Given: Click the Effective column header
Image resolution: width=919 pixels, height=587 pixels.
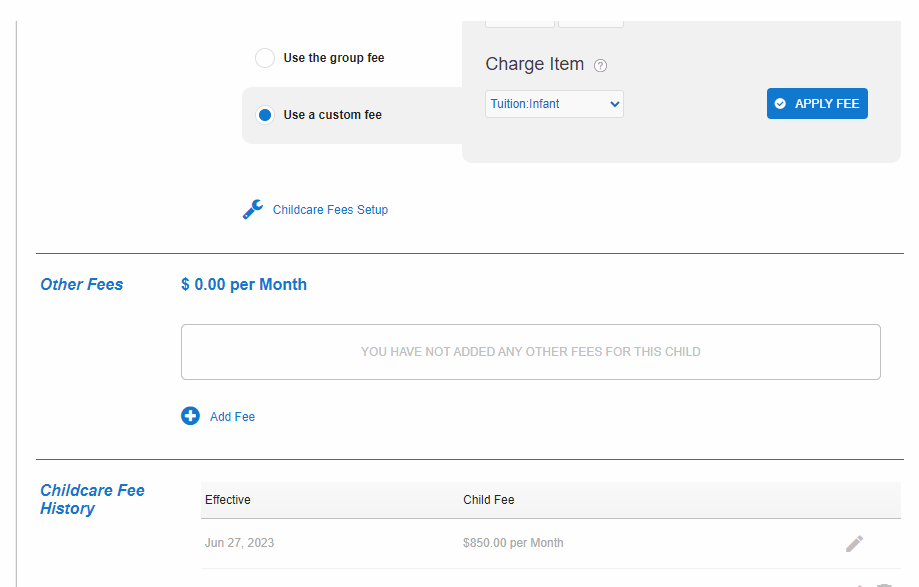Looking at the screenshot, I should (x=228, y=500).
